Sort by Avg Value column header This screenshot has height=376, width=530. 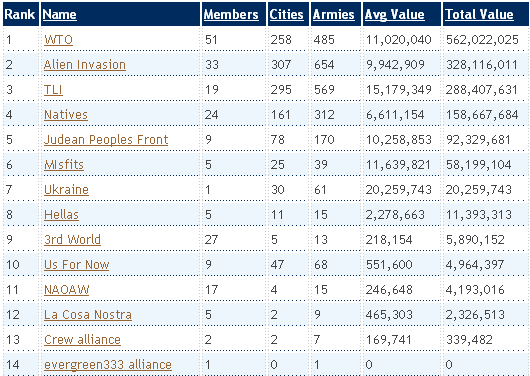[394, 15]
